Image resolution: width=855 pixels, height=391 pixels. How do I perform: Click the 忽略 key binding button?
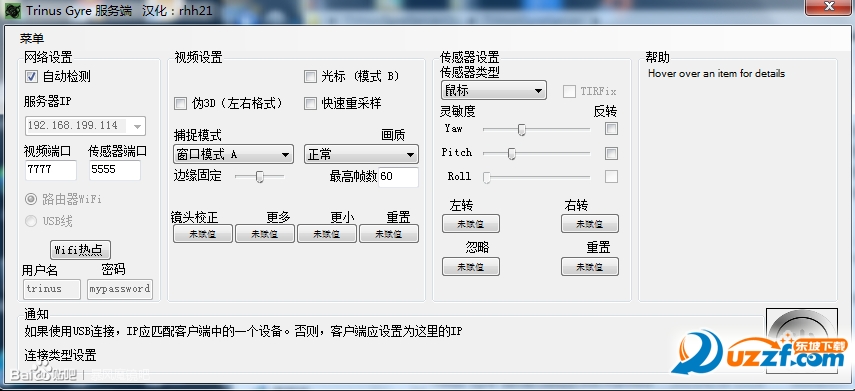point(471,267)
